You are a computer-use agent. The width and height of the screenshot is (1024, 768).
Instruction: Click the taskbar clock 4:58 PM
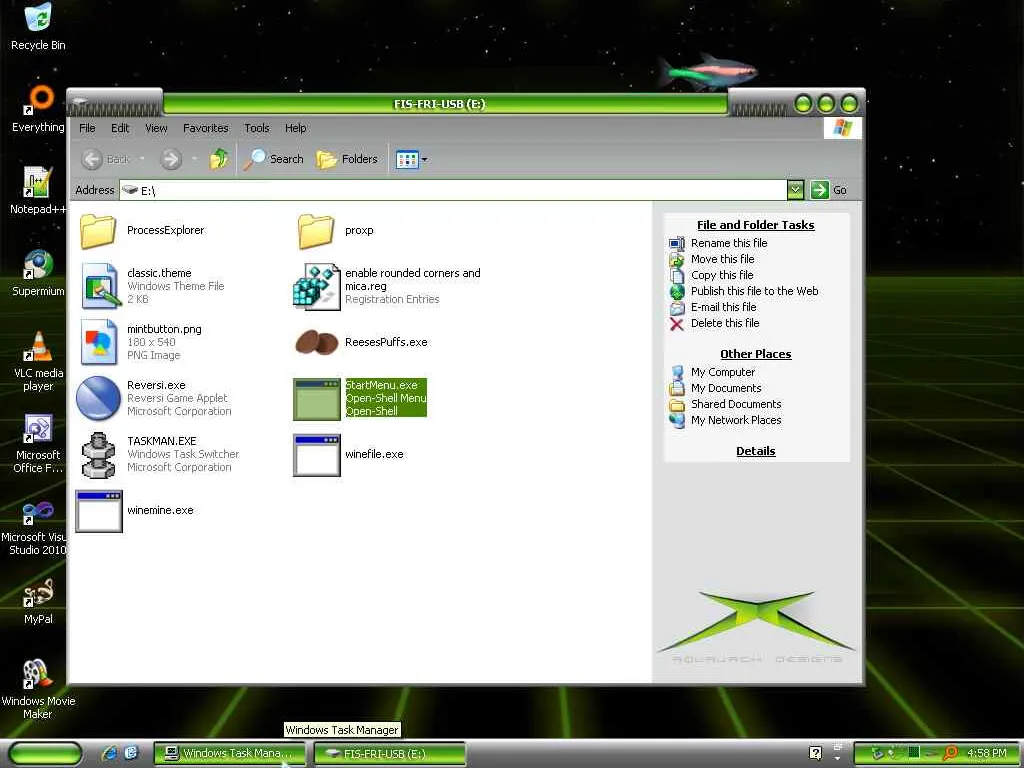986,754
